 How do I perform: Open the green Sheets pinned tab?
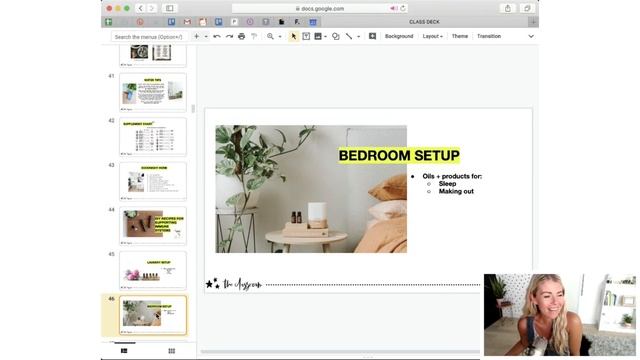pos(109,22)
